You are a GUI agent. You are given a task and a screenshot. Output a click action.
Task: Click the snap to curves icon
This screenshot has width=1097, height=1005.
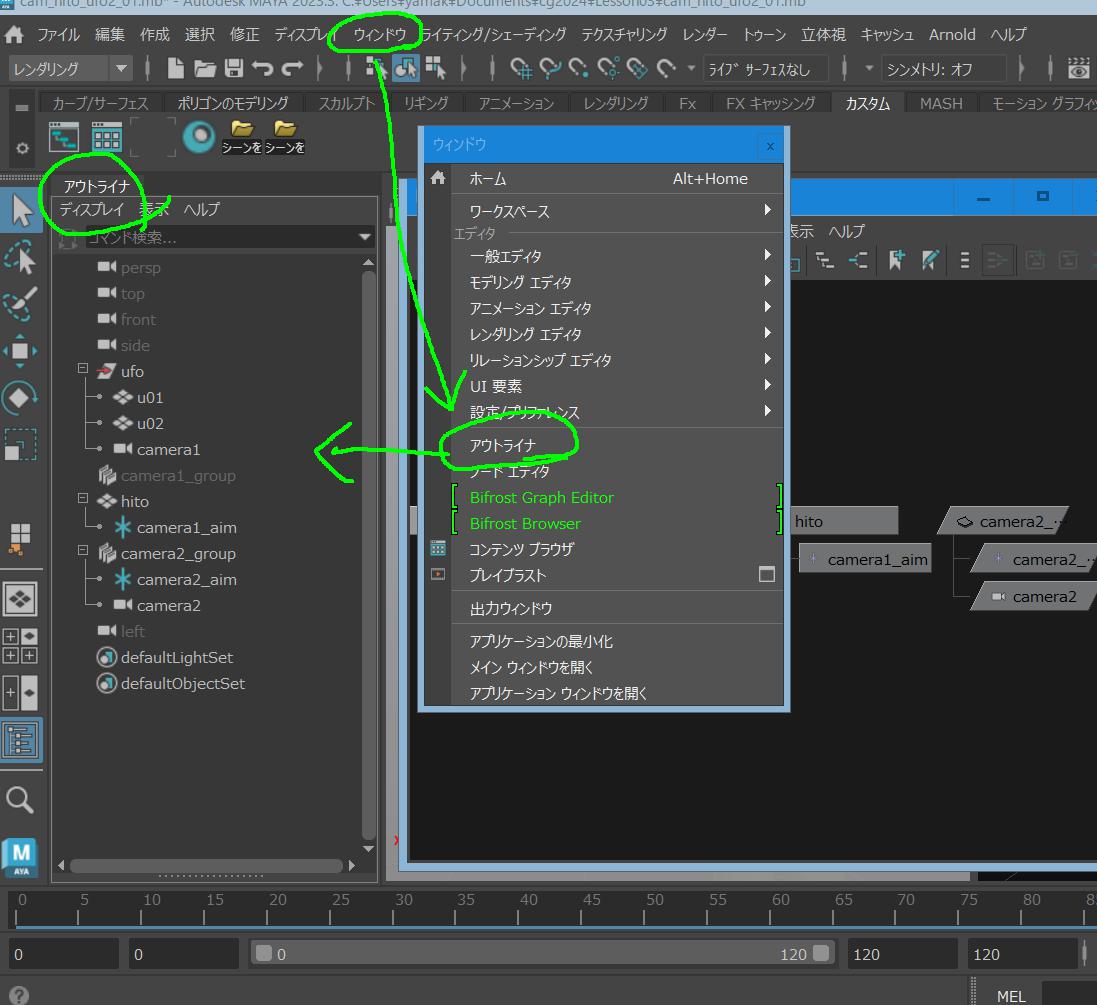tap(551, 69)
